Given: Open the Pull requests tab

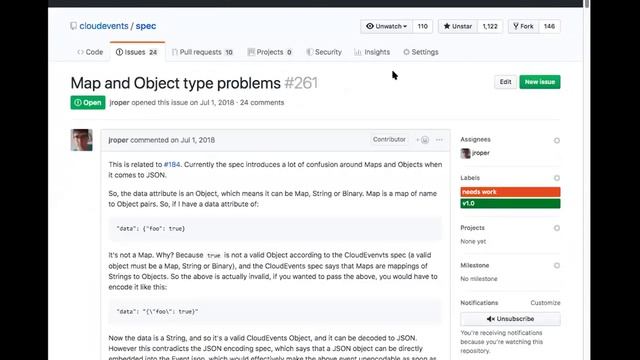Looking at the screenshot, I should [x=202, y=52].
